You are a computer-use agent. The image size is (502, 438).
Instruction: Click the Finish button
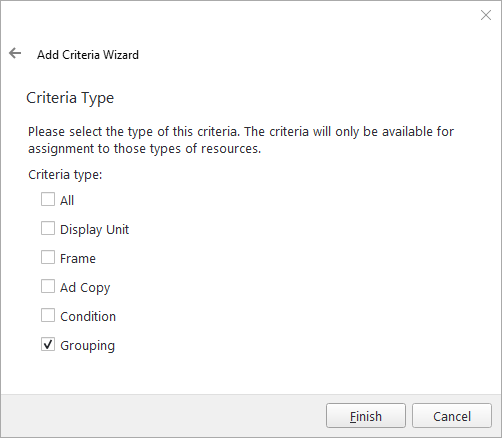click(366, 416)
